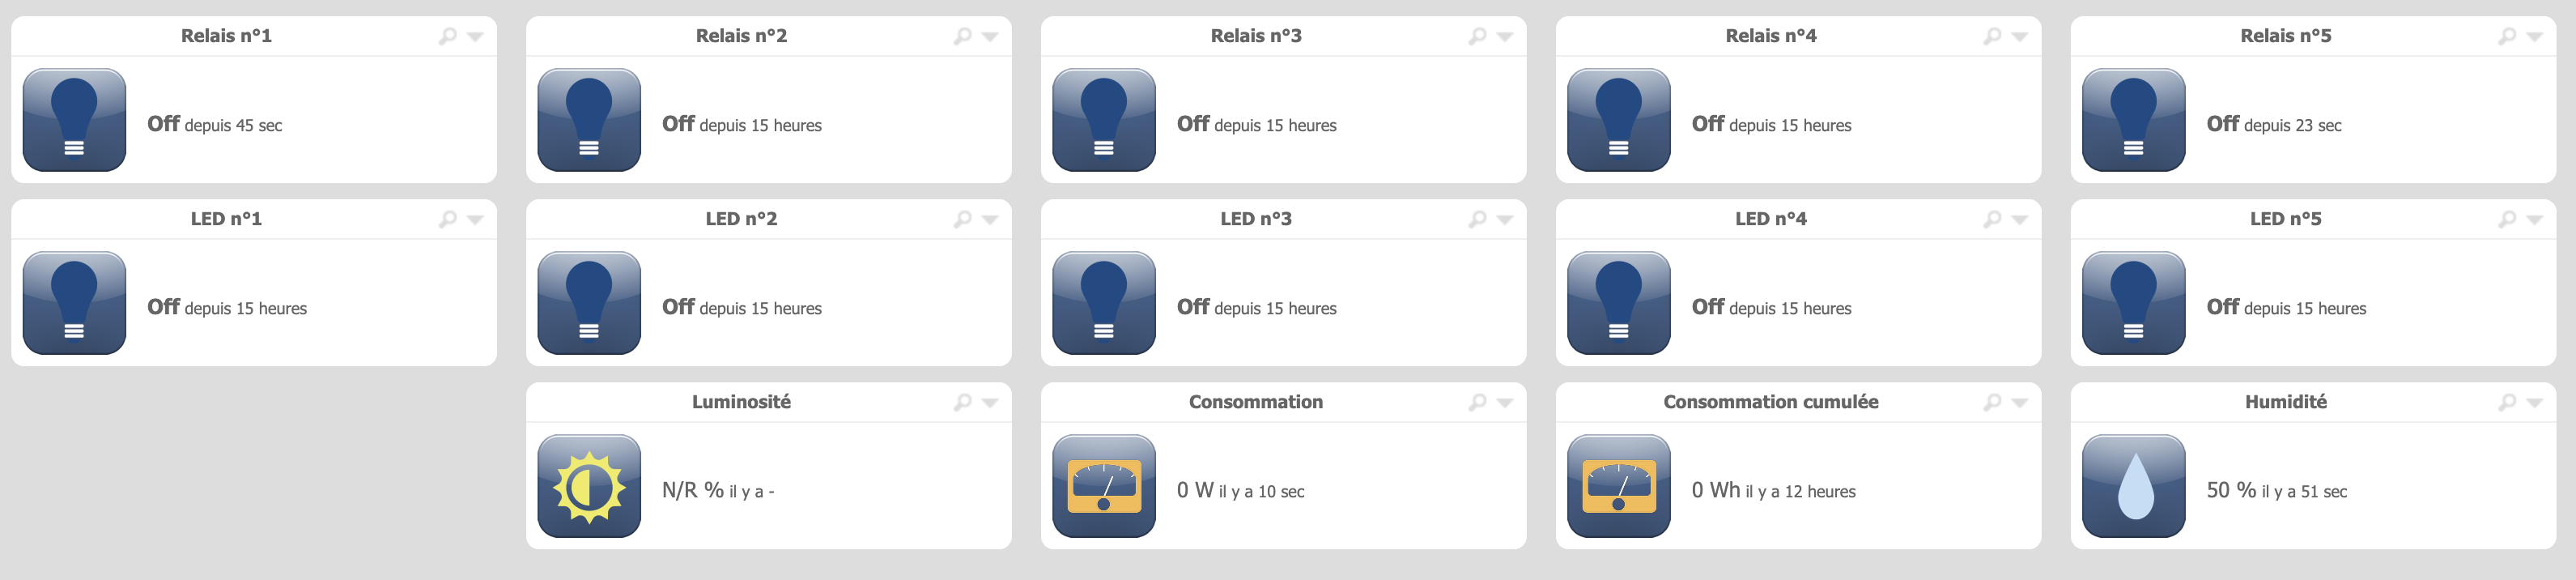The height and width of the screenshot is (580, 2576).
Task: Click the Humidité water drop icon
Action: pos(2134,486)
